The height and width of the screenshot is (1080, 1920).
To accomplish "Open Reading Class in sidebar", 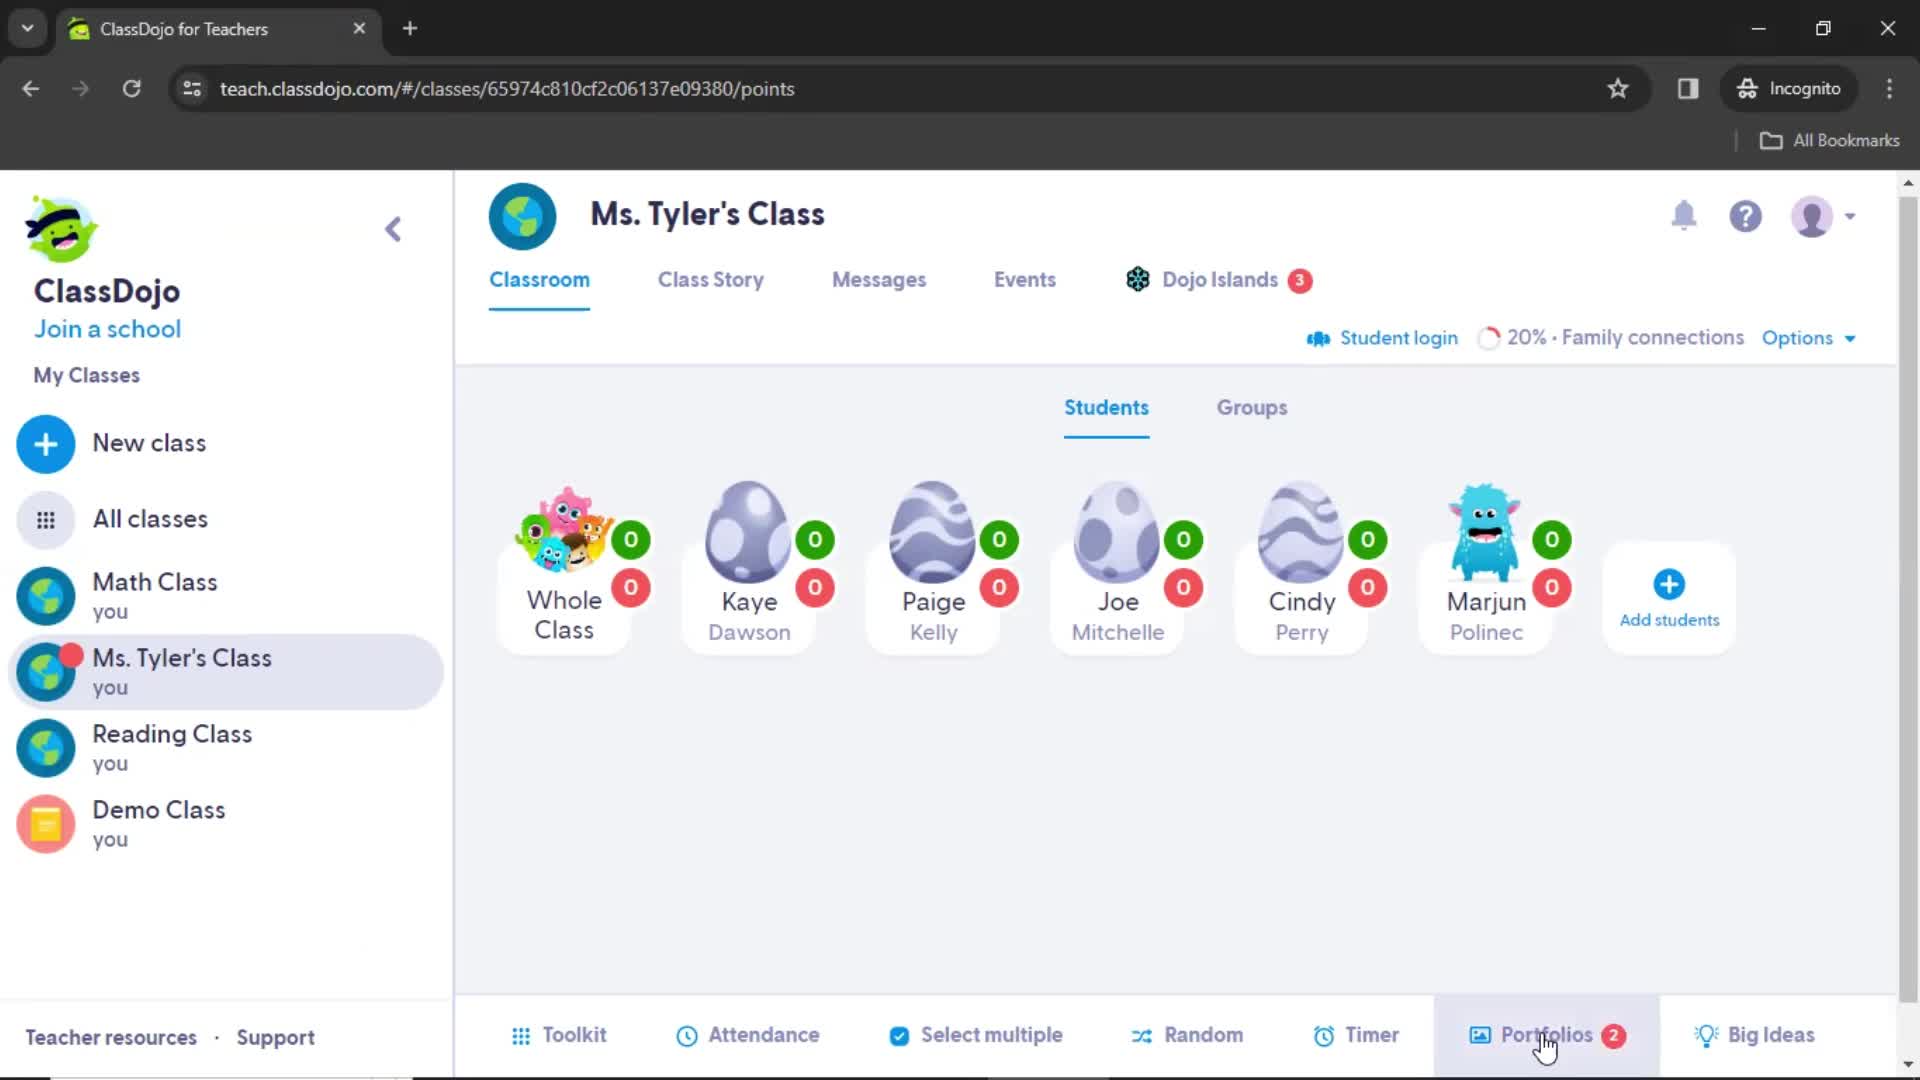I will click(x=226, y=748).
